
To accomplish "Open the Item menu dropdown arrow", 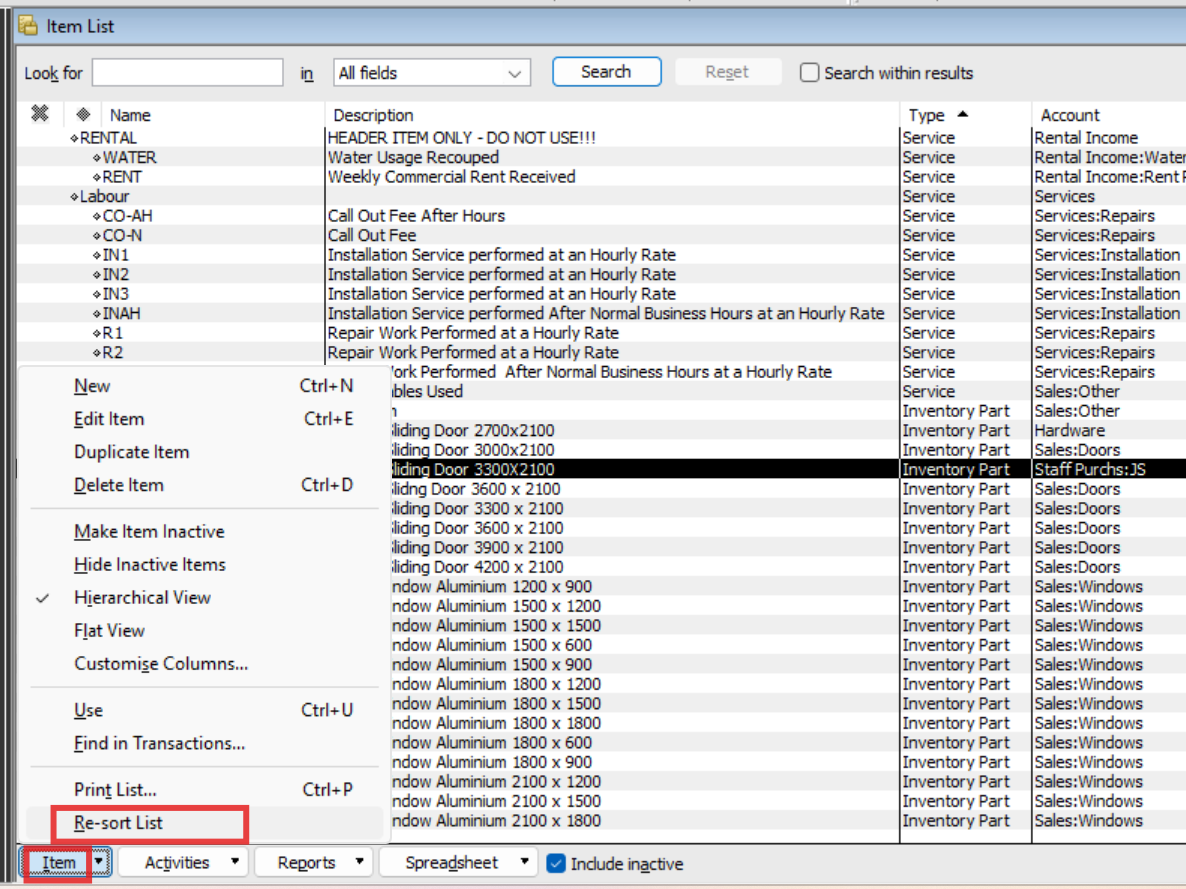I will pyautogui.click(x=100, y=863).
